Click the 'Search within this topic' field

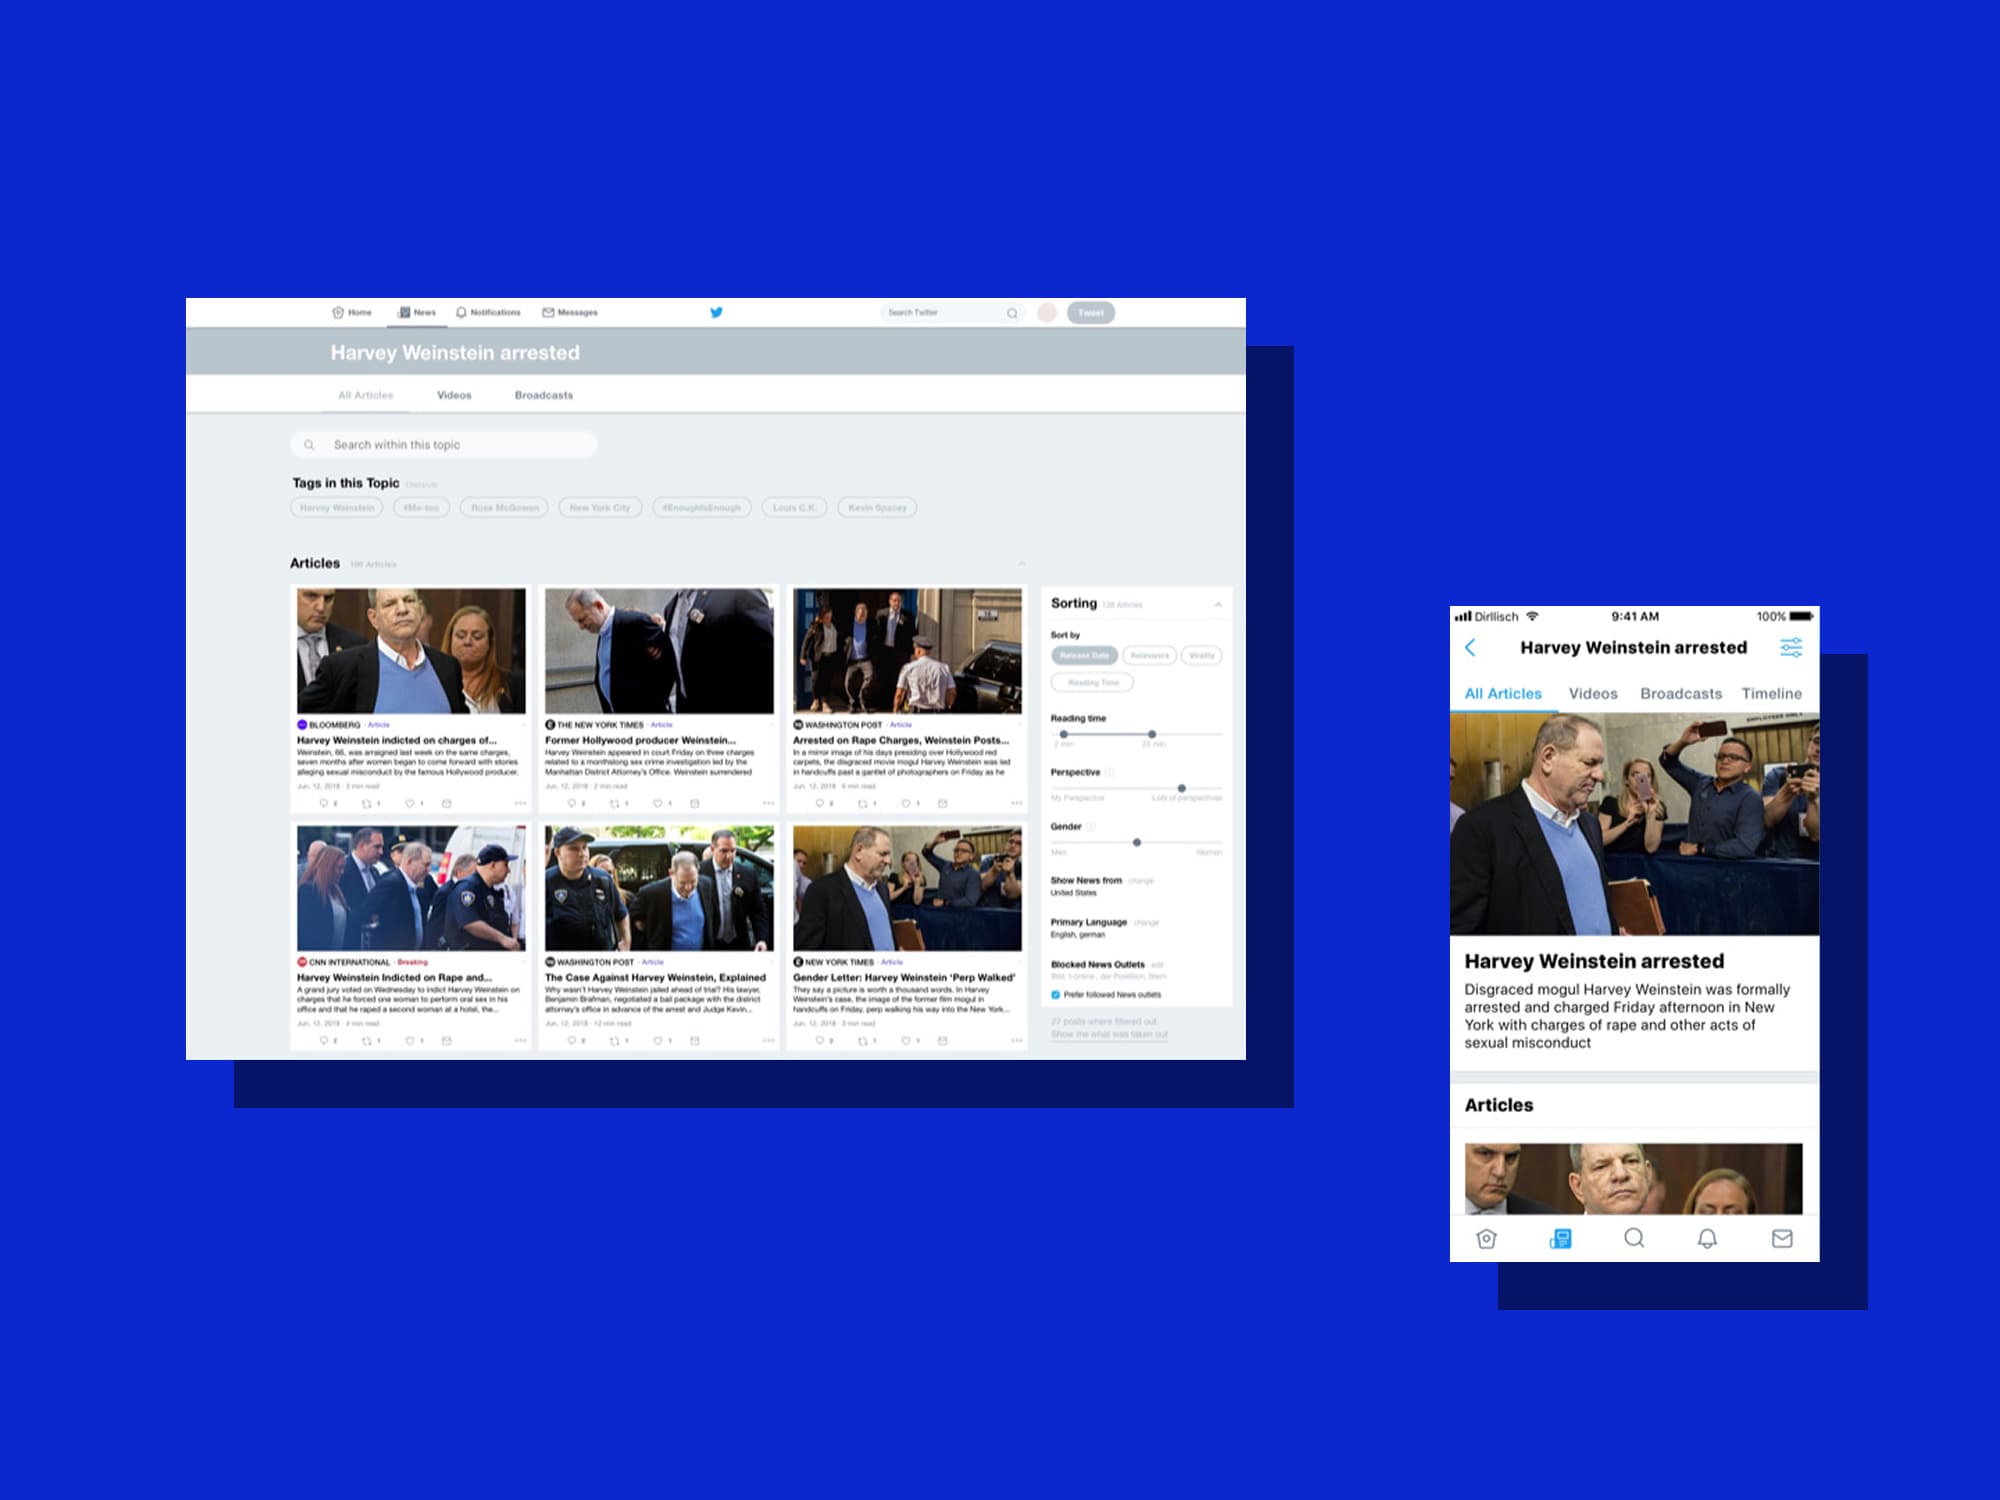point(444,445)
